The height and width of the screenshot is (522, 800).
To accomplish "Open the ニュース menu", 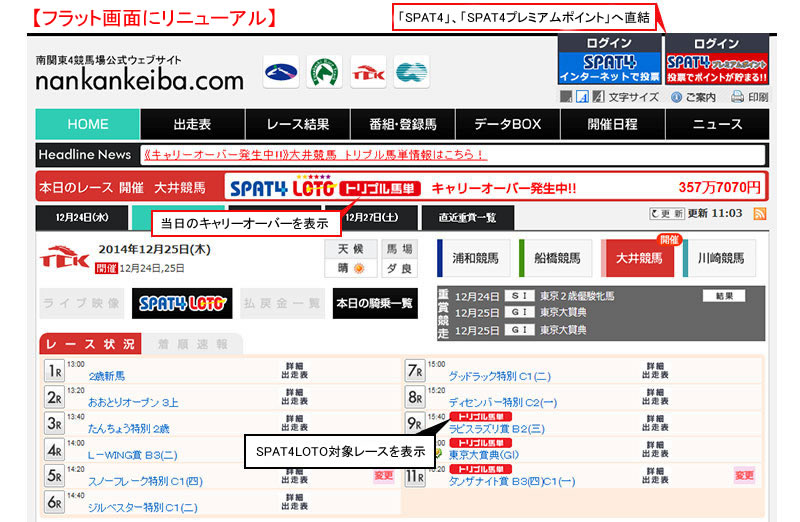I will (717, 124).
